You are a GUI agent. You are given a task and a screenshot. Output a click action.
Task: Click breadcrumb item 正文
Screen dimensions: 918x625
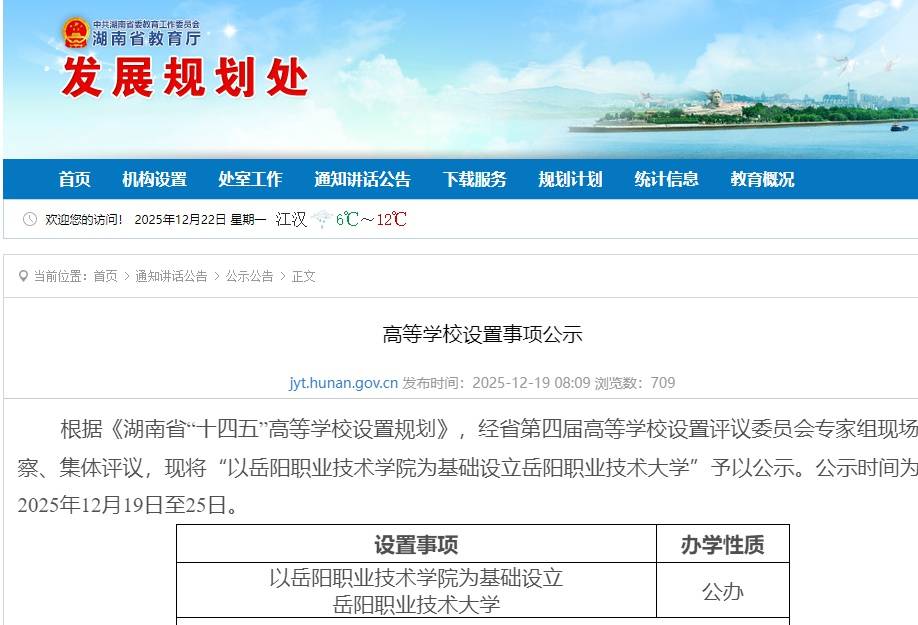click(x=303, y=276)
